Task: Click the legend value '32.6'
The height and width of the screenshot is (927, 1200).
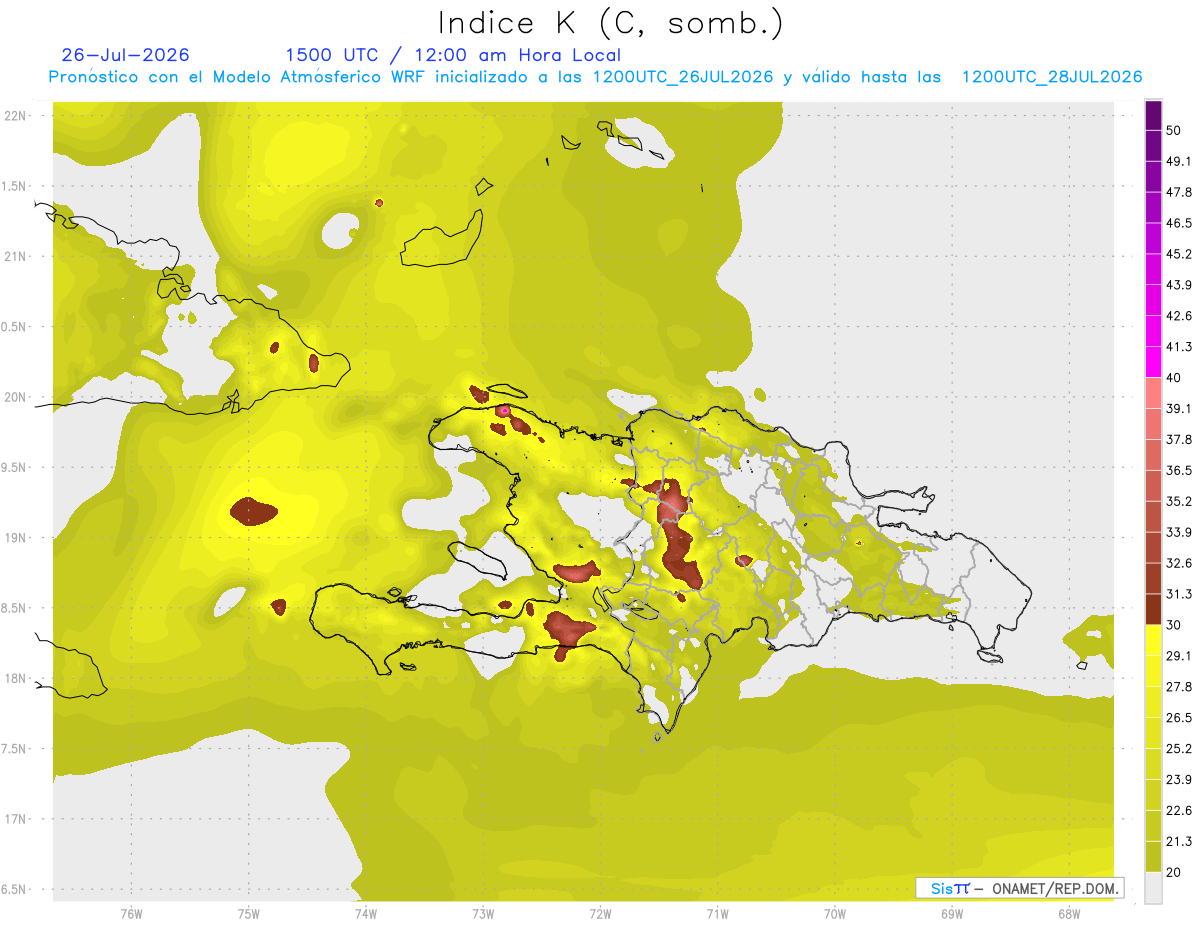Action: 1179,563
